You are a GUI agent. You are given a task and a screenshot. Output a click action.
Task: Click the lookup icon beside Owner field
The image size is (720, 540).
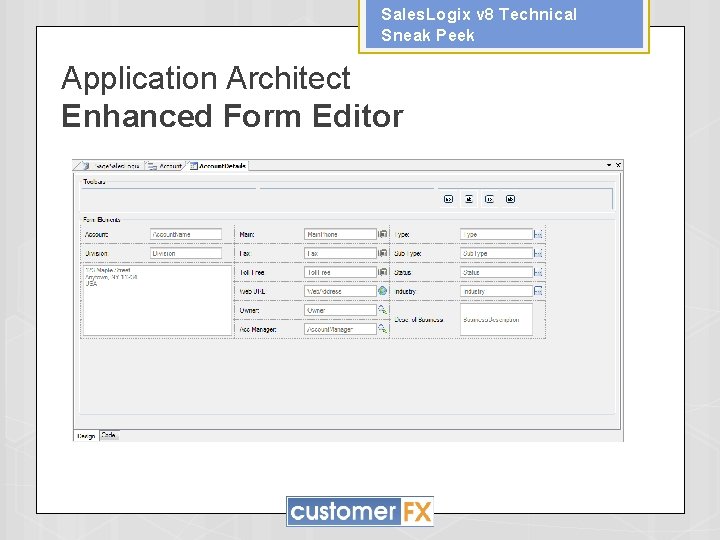click(x=382, y=310)
